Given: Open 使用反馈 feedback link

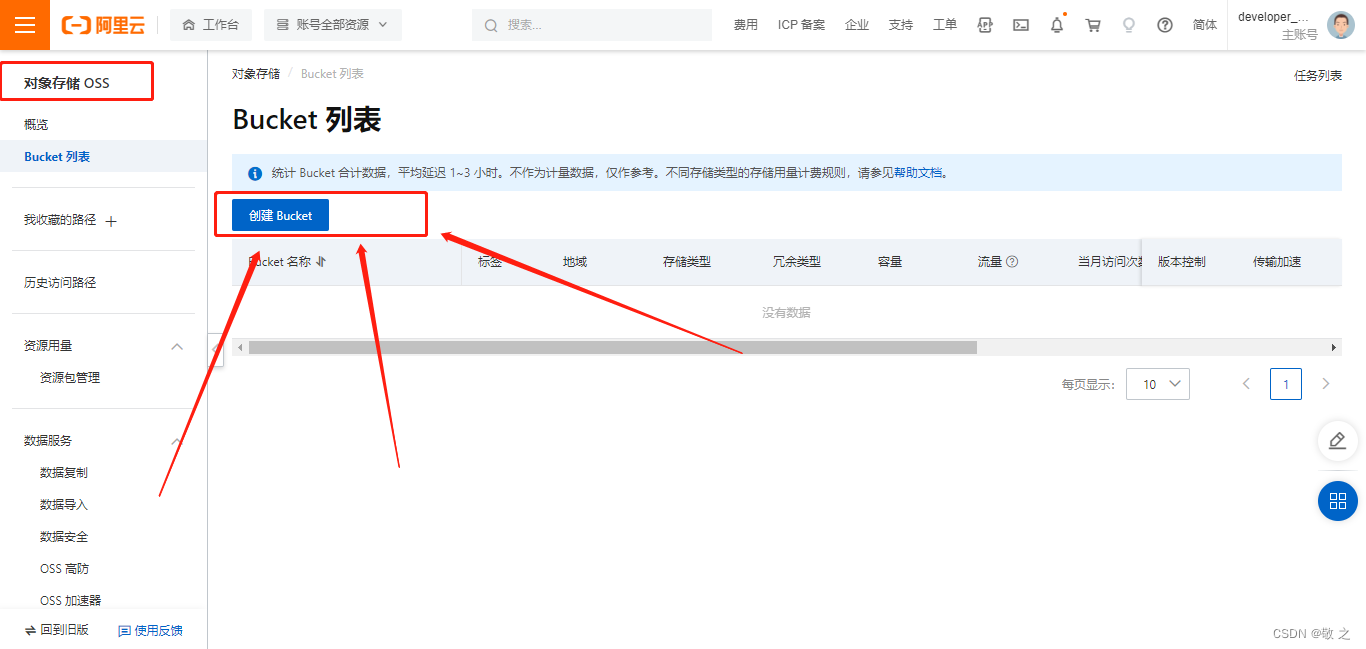Looking at the screenshot, I should pos(151,630).
